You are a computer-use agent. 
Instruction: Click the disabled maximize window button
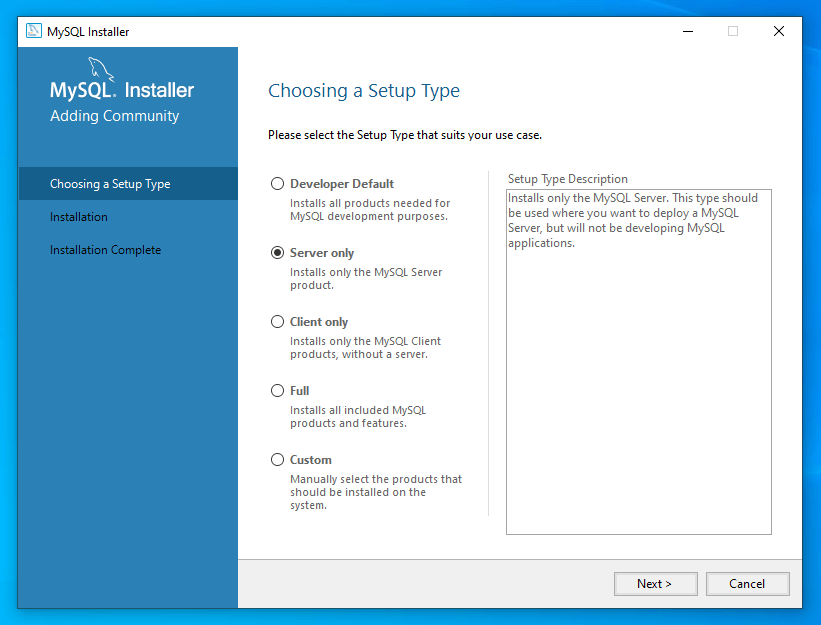click(733, 31)
